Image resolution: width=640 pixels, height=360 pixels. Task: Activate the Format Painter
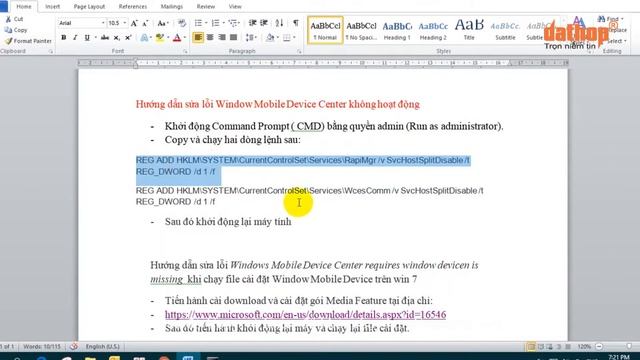[x=28, y=41]
